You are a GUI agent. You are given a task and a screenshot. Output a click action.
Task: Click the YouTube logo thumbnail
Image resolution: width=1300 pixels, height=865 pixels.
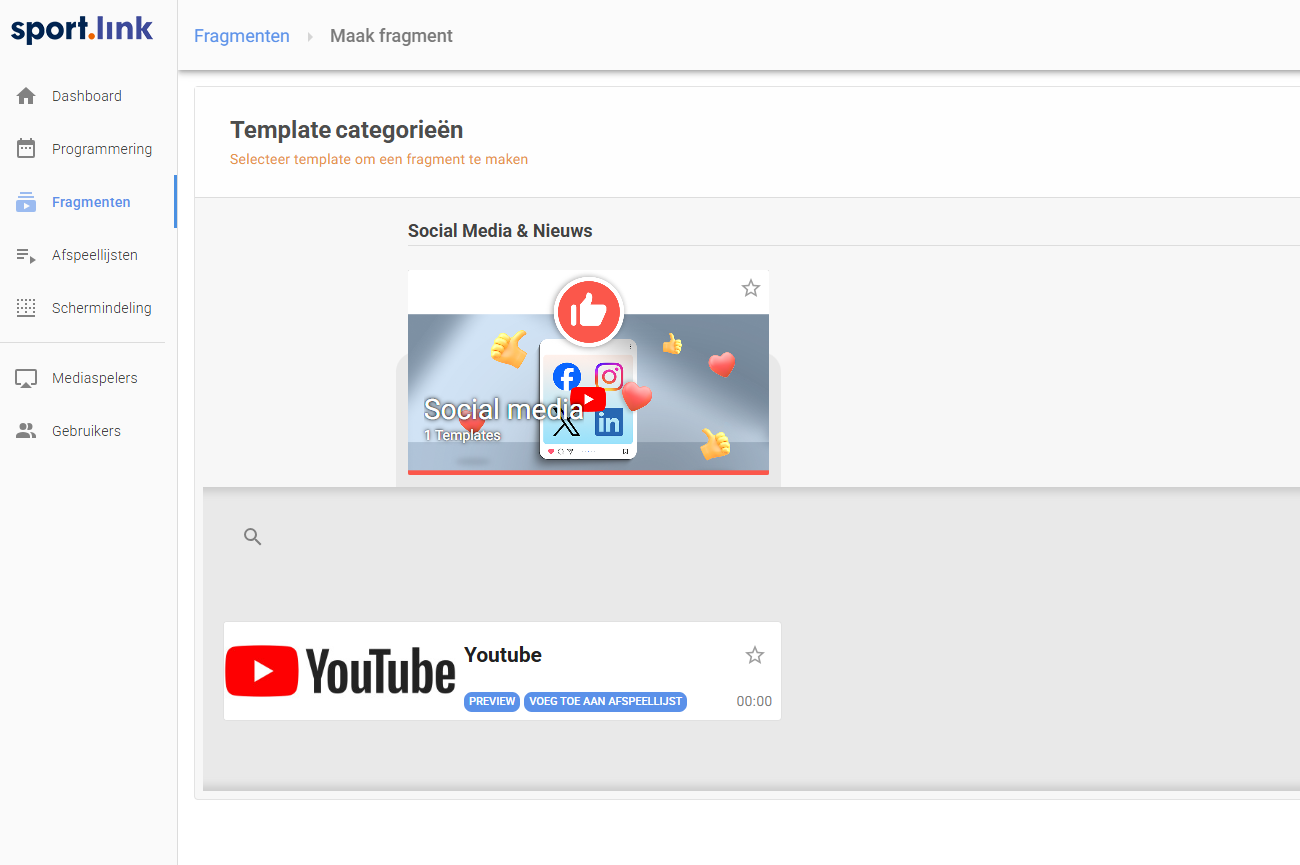[x=341, y=670]
